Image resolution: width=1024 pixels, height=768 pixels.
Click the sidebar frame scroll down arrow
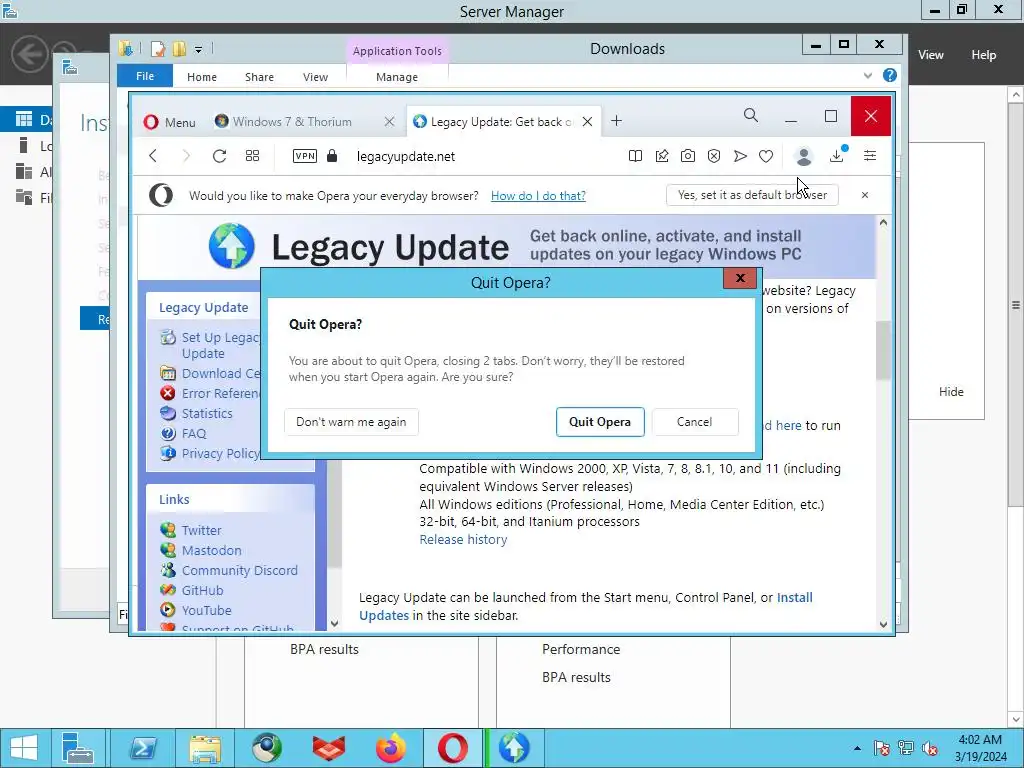pyautogui.click(x=334, y=624)
